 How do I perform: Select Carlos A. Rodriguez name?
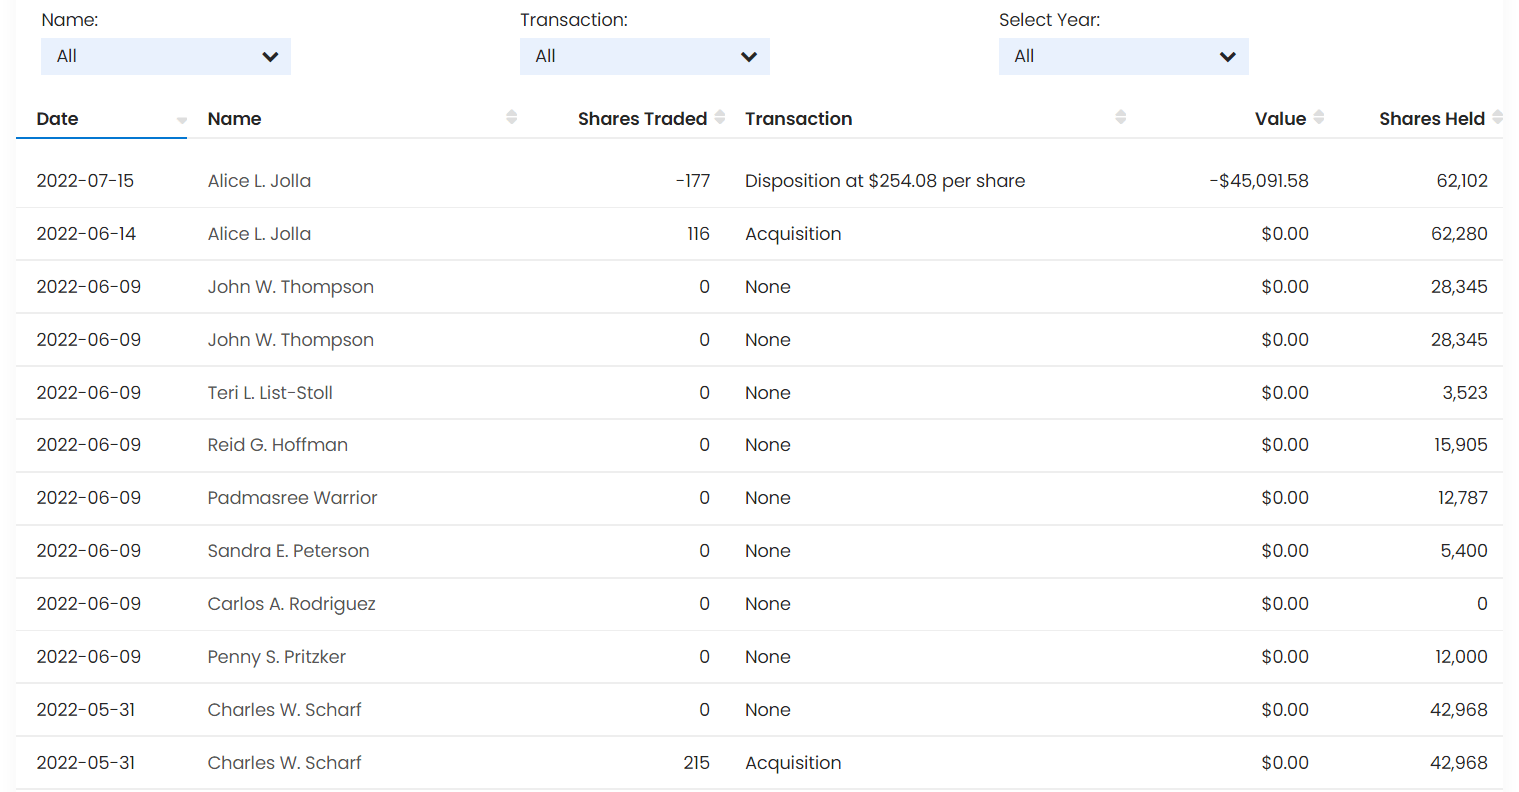click(291, 604)
